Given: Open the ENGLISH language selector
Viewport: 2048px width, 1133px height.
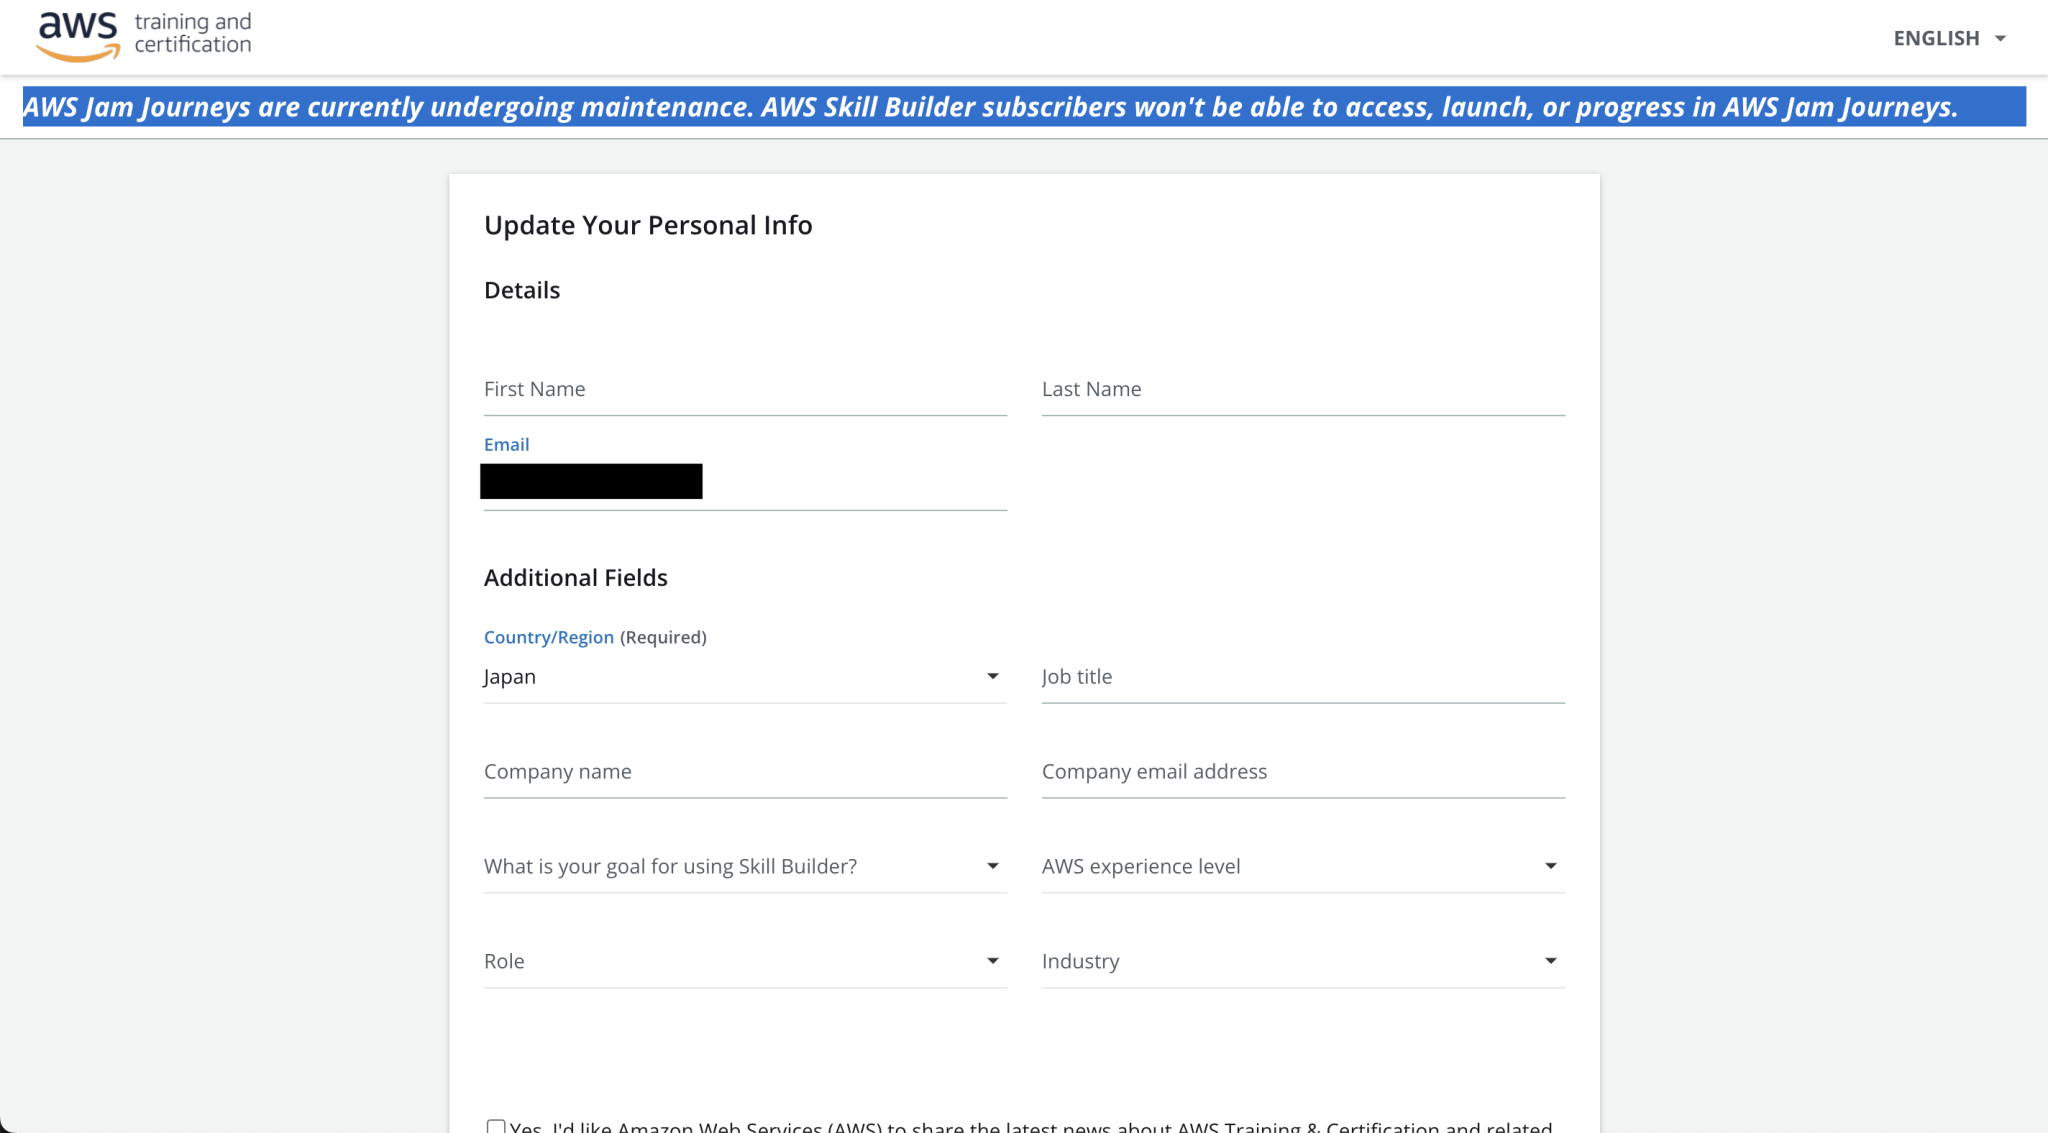Looking at the screenshot, I should [1935, 39].
